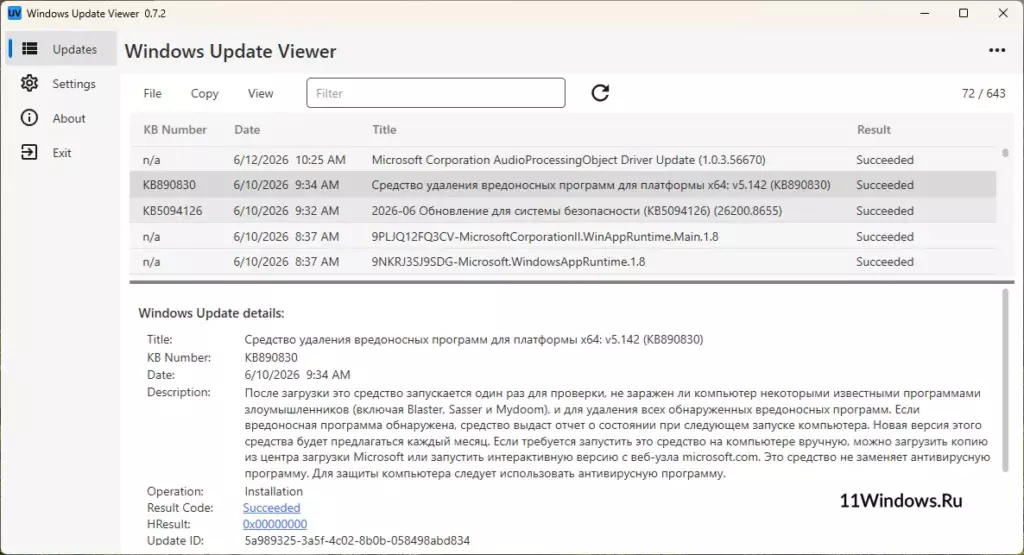
Task: Click the Succeeded result of the AudioProcessingObject row
Action: pos(885,159)
